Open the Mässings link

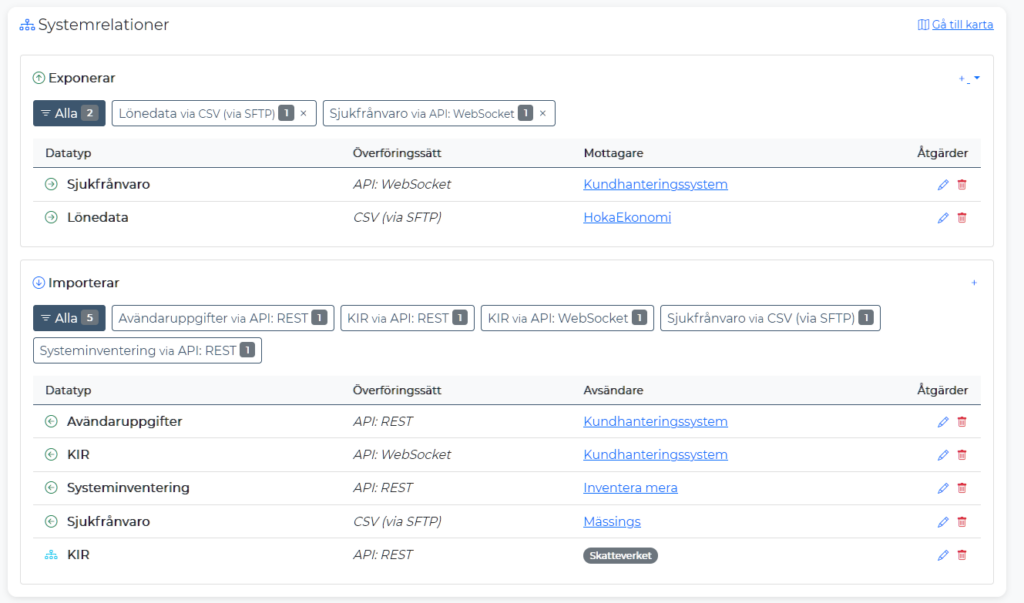pos(612,521)
